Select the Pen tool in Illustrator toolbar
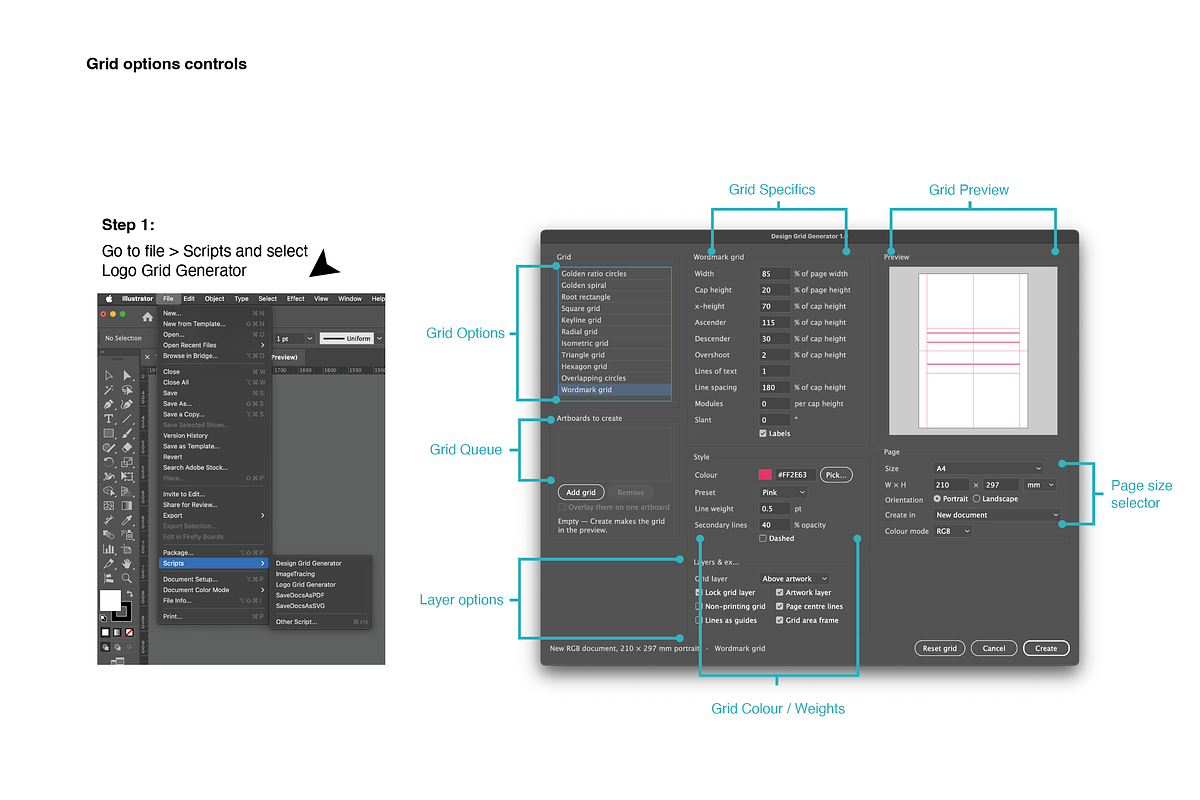The width and height of the screenshot is (1200, 800). point(109,404)
